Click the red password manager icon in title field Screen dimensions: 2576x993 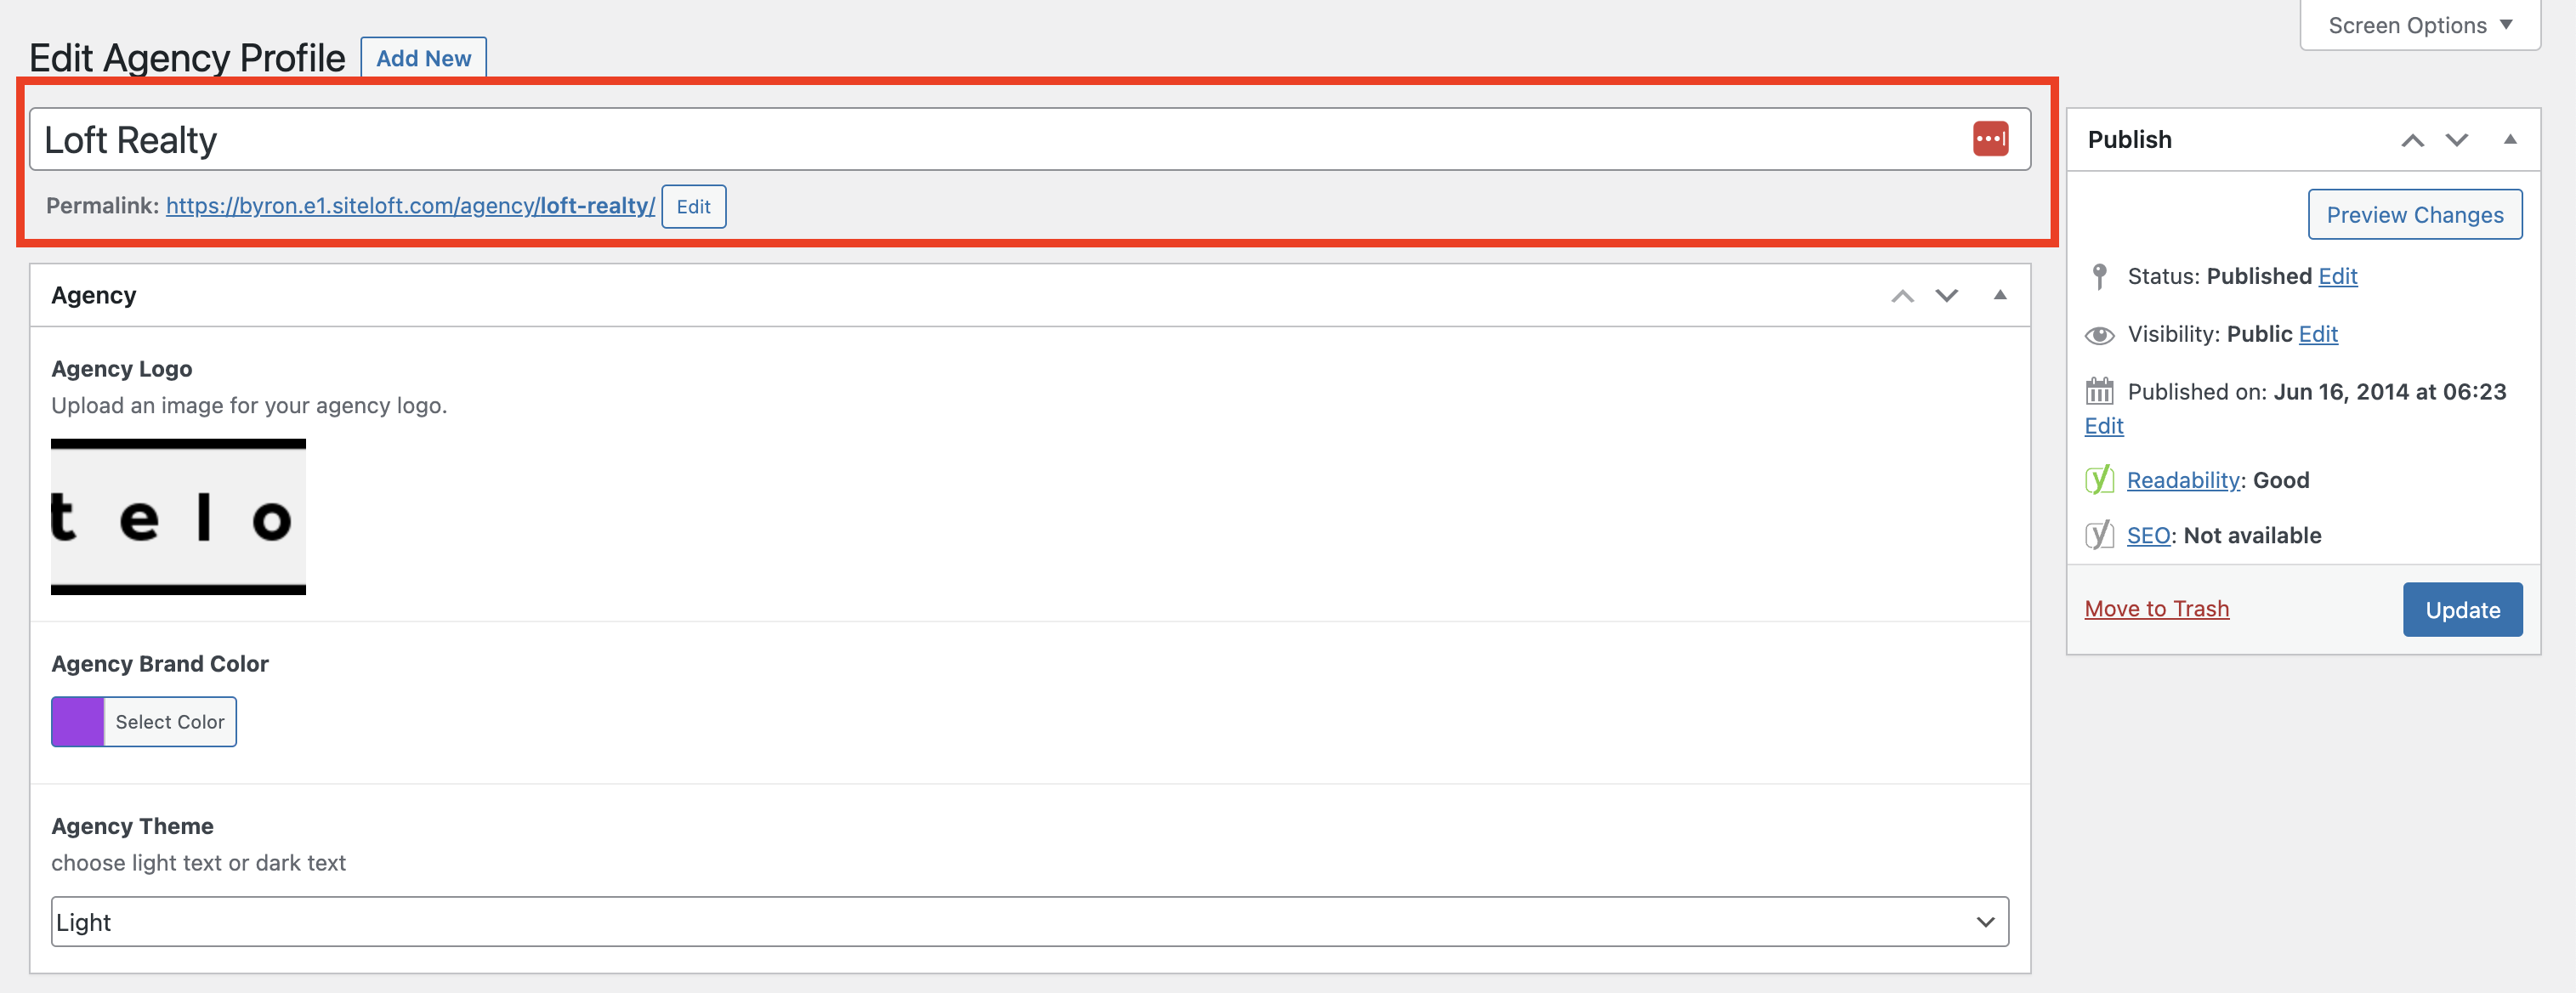coord(1990,139)
